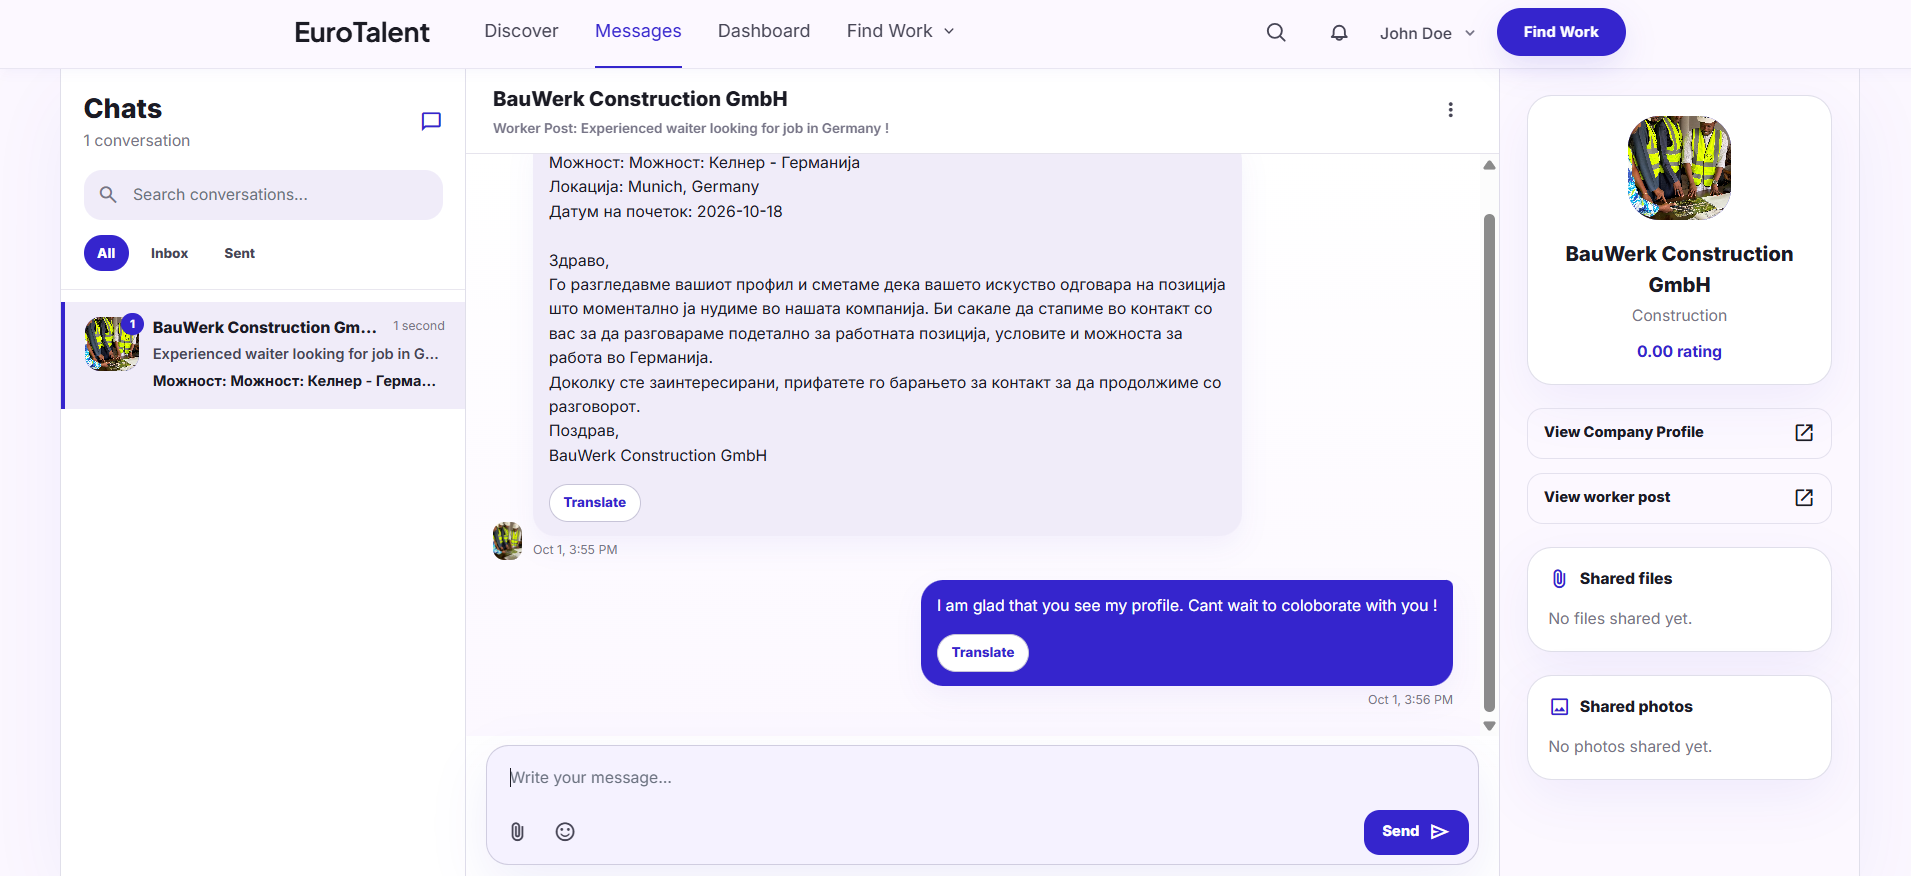Translate your sent message
Viewport: 1911px width, 876px height.
[x=983, y=653]
